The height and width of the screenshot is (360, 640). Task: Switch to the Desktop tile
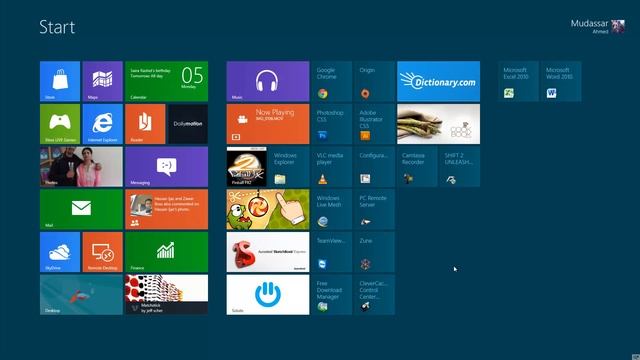tap(81, 295)
